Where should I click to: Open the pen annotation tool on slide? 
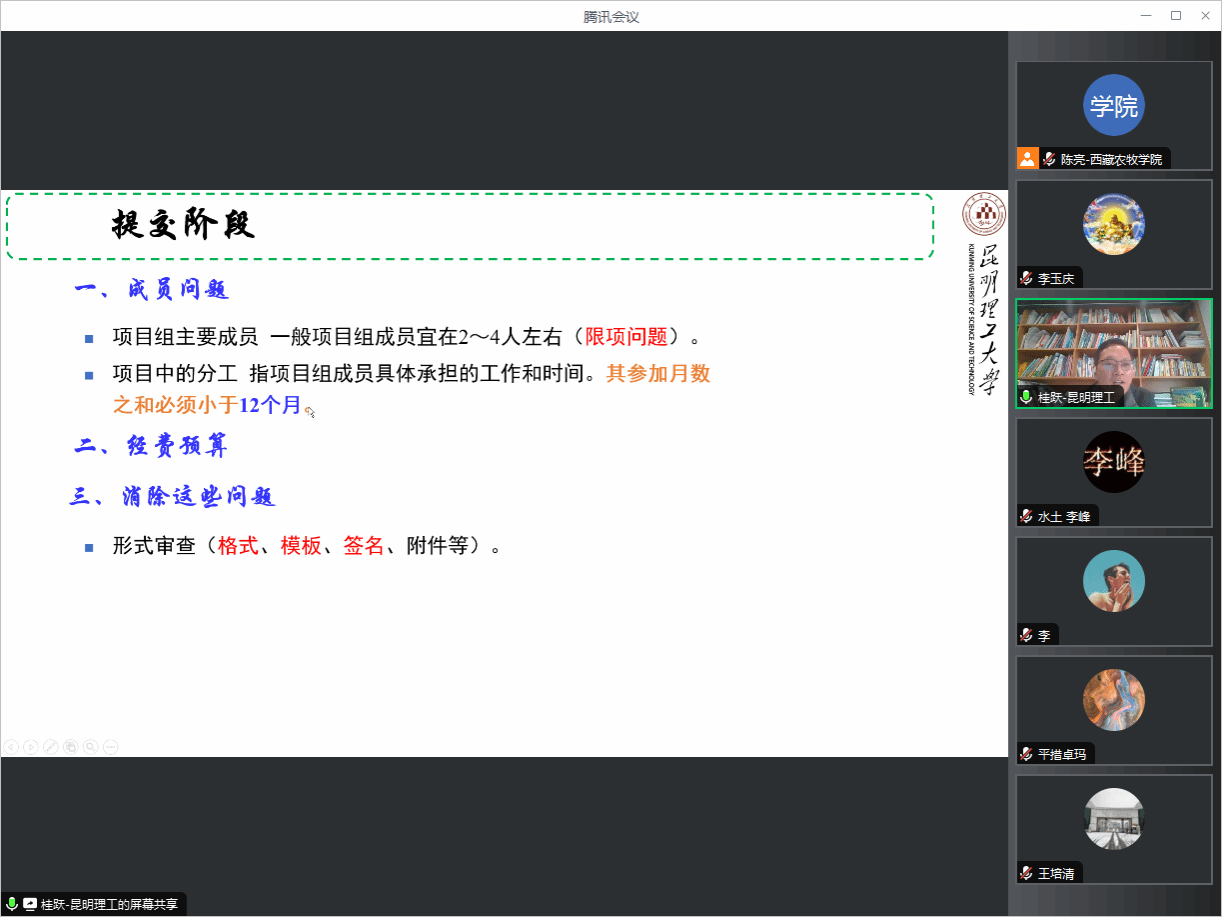pyautogui.click(x=51, y=746)
